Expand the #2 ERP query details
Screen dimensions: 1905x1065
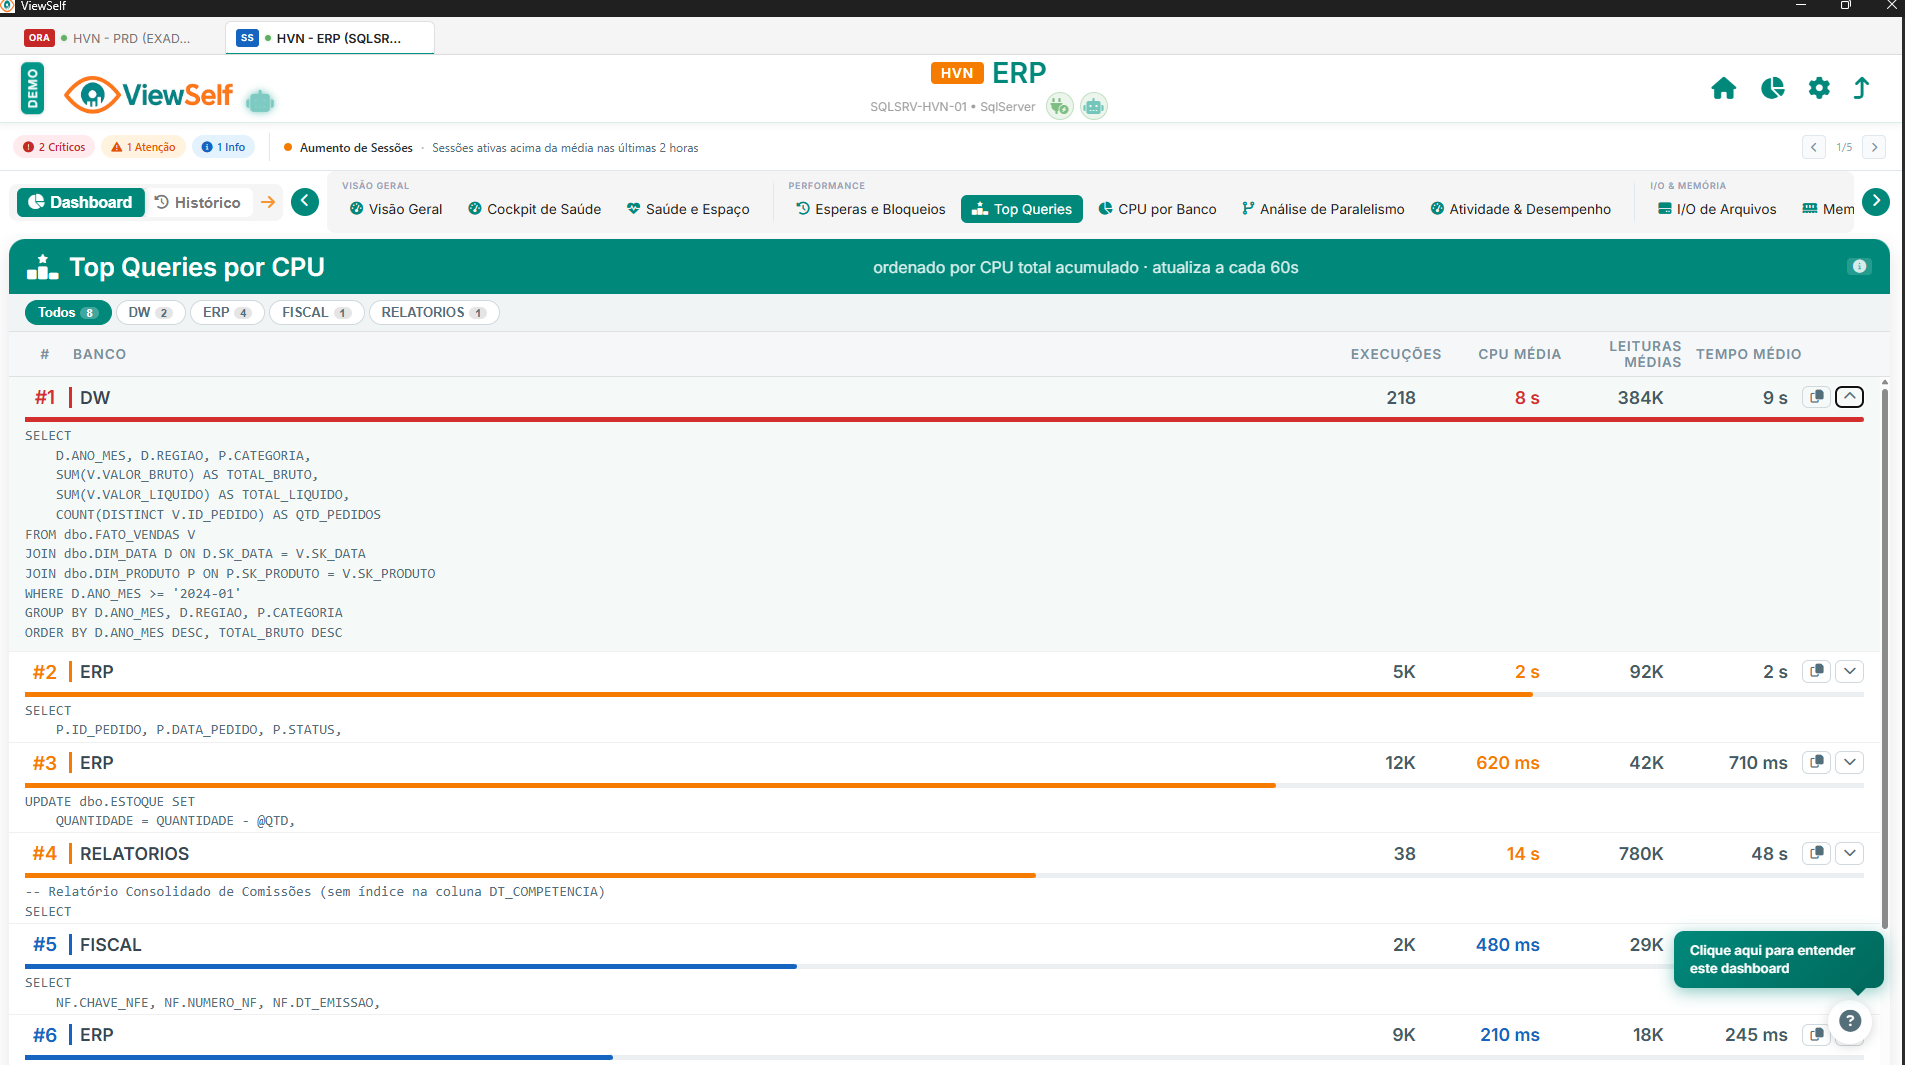click(x=1850, y=671)
